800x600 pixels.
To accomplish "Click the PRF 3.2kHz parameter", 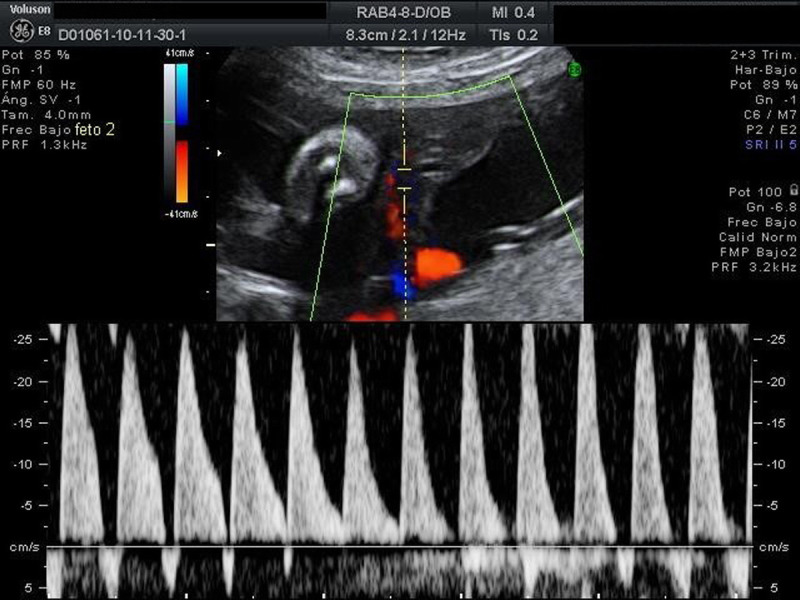I will [758, 268].
